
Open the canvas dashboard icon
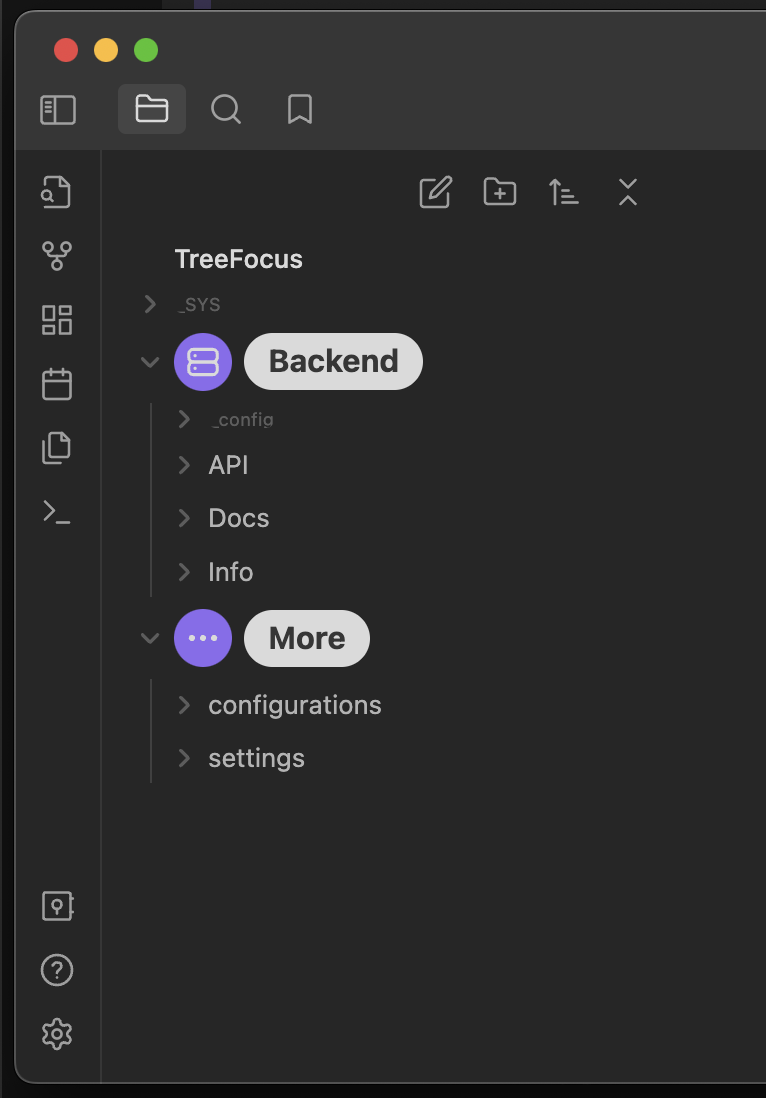tap(57, 320)
